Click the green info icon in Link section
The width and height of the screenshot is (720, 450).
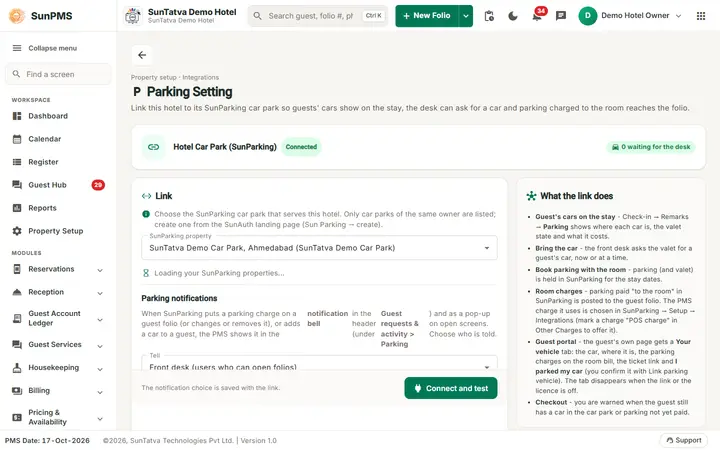(146, 214)
